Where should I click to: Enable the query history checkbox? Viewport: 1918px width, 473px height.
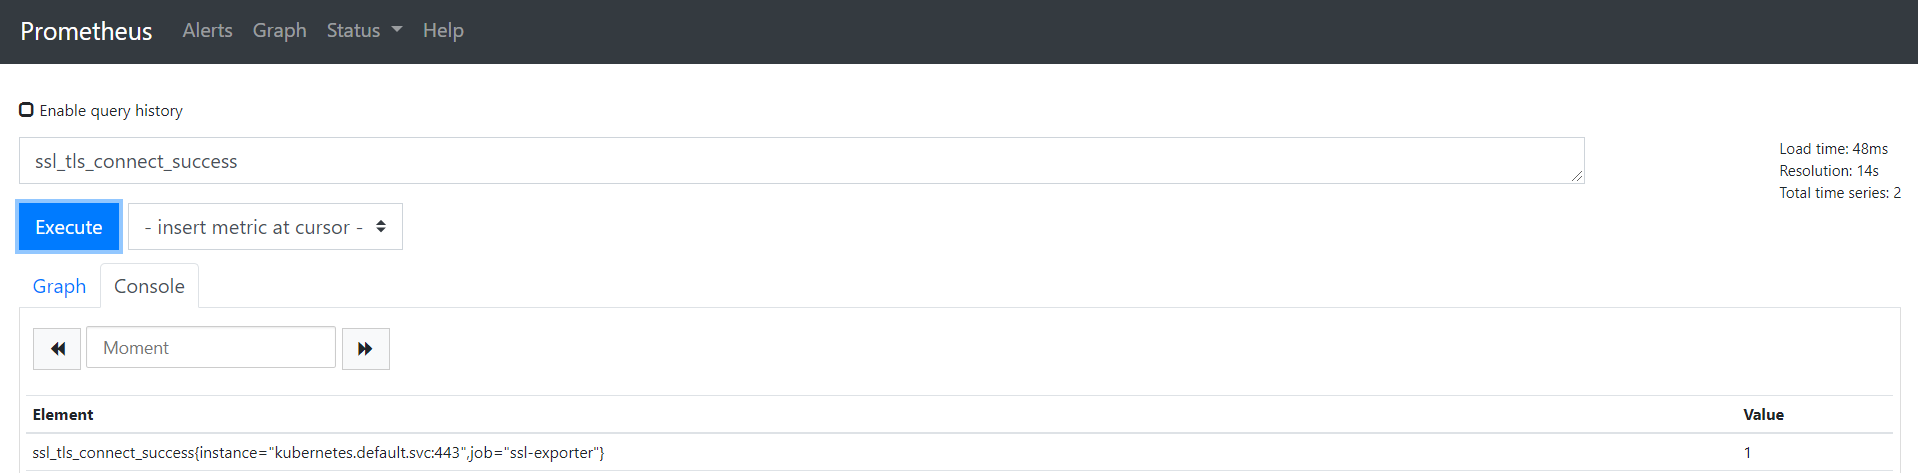[27, 110]
